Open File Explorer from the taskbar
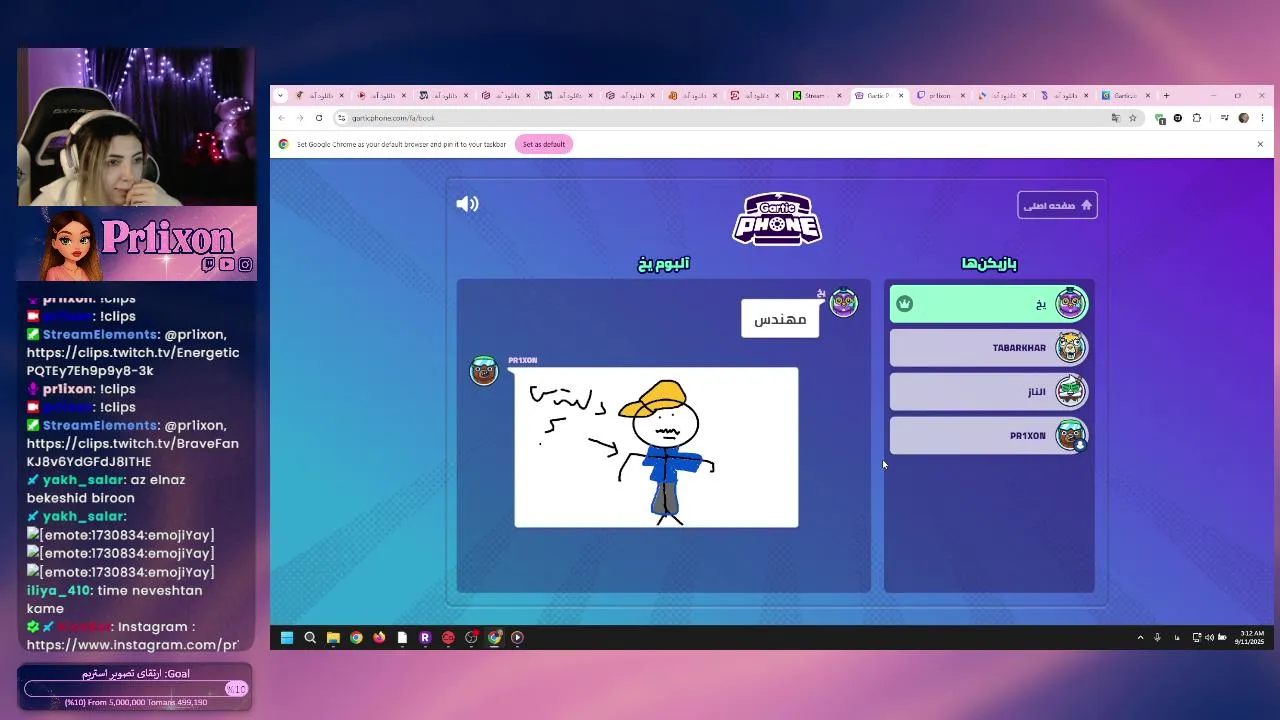1280x720 pixels. [x=333, y=637]
